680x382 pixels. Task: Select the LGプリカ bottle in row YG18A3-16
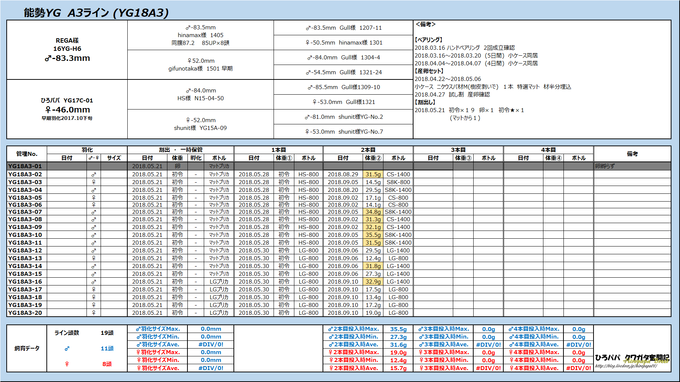point(219,282)
